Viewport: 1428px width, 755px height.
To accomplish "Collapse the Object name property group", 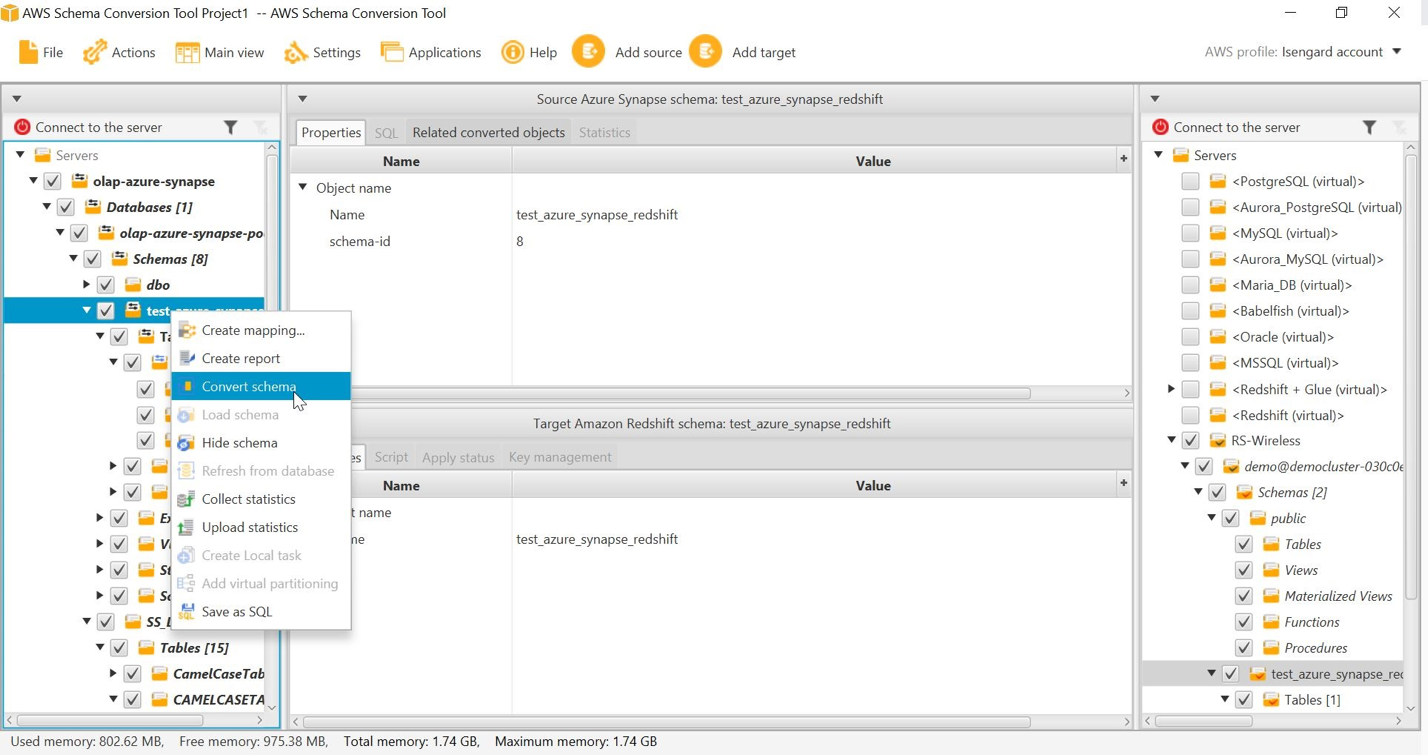I will coord(302,187).
